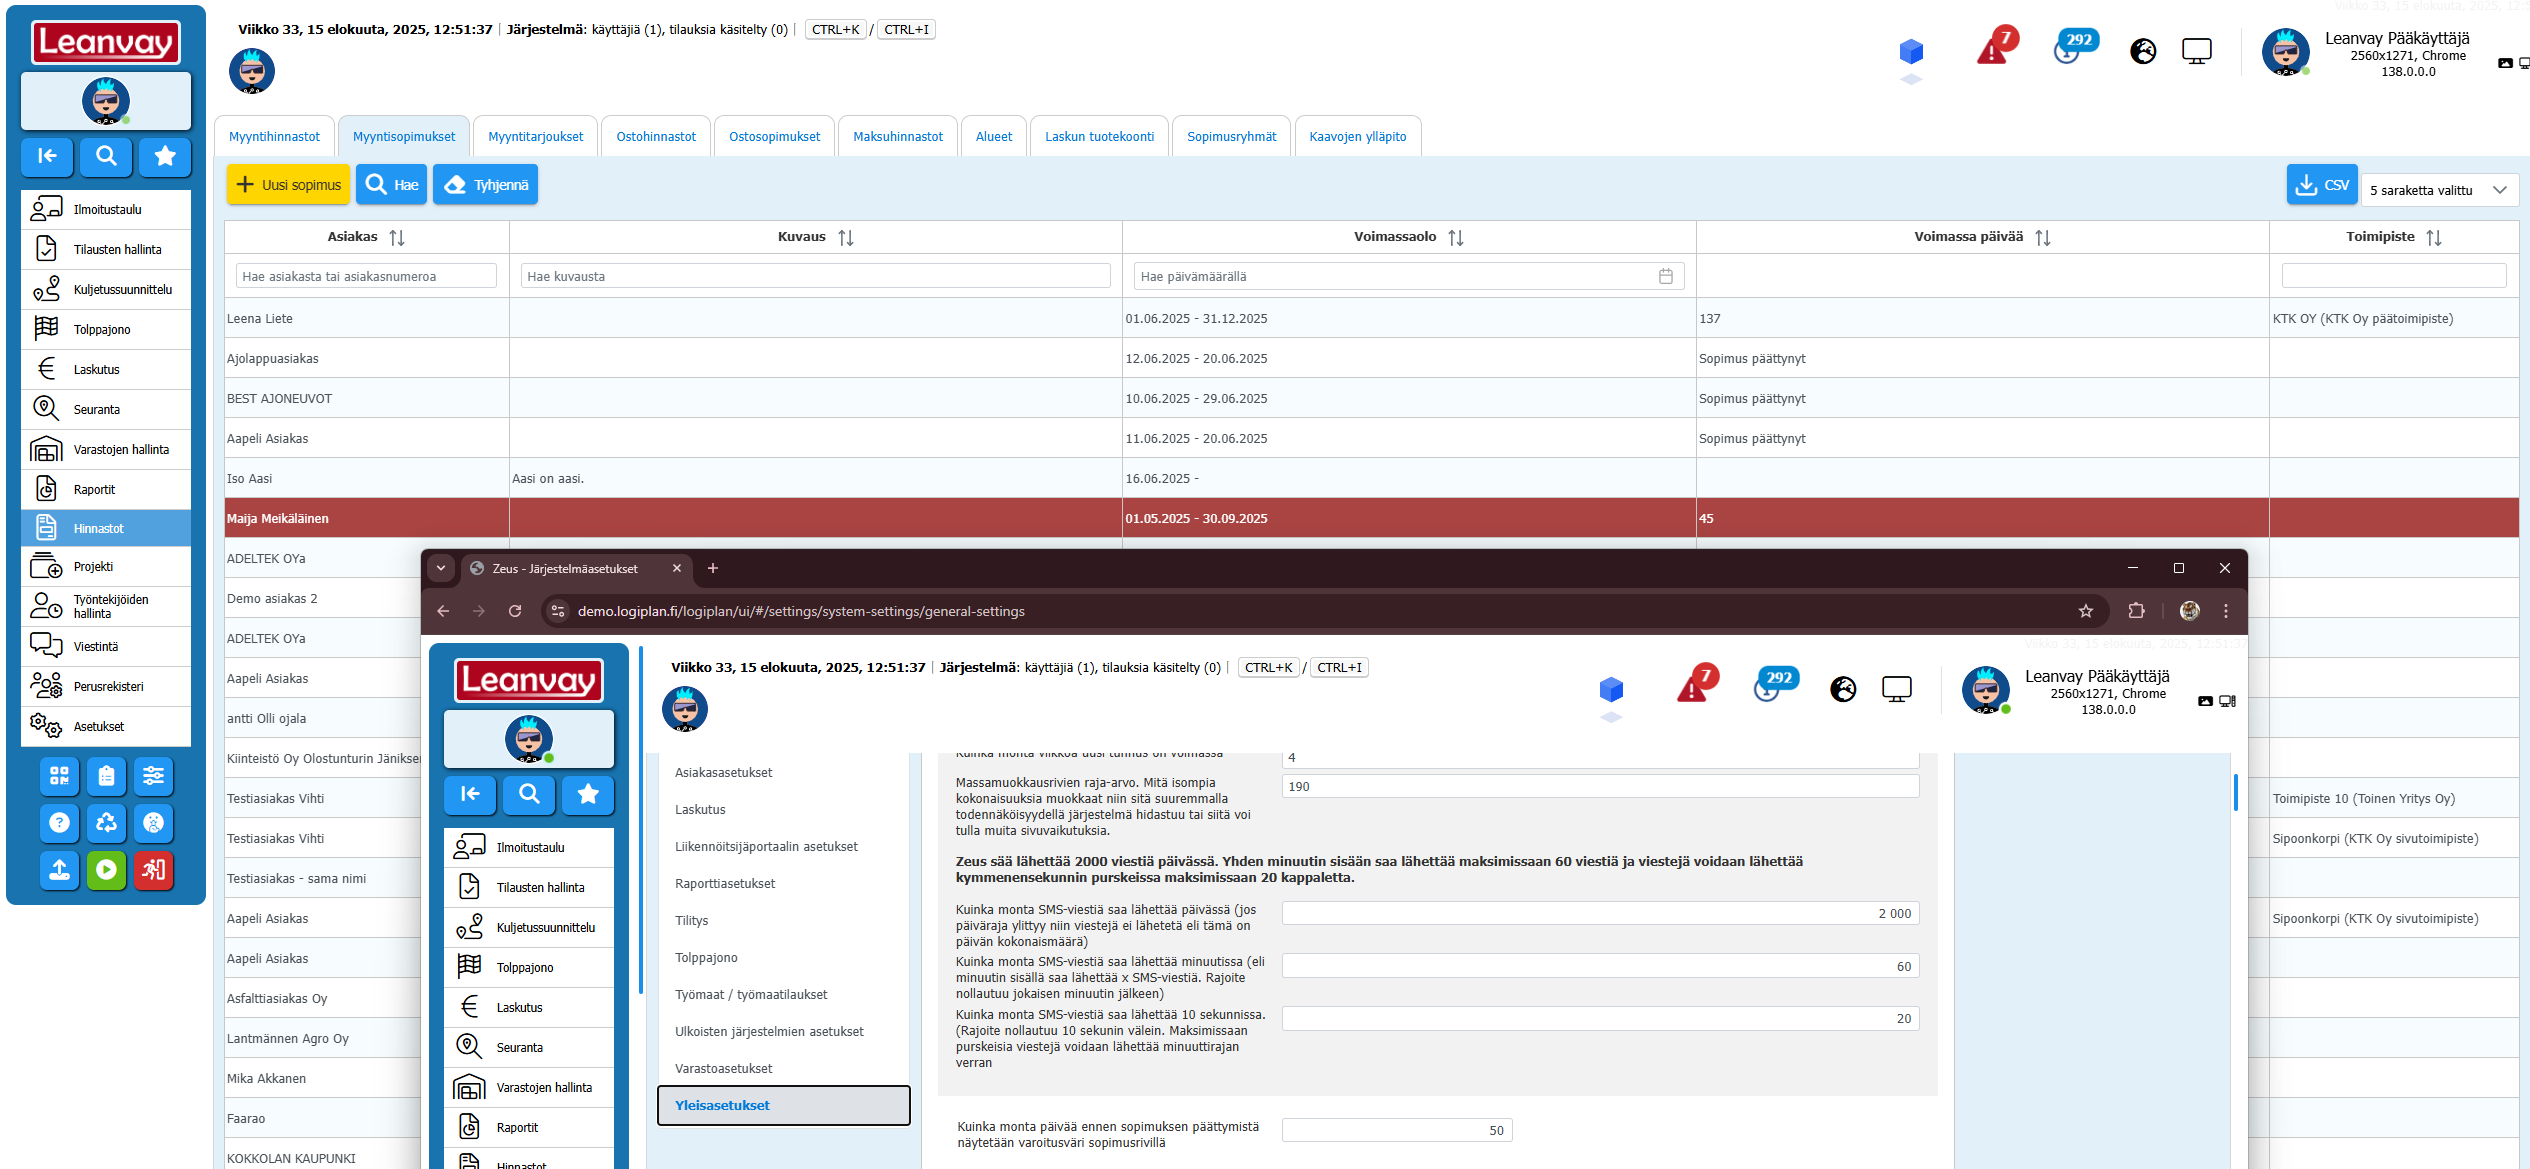2530x1169 pixels.
Task: Bookmark page with address bar star
Action: coord(2085,611)
